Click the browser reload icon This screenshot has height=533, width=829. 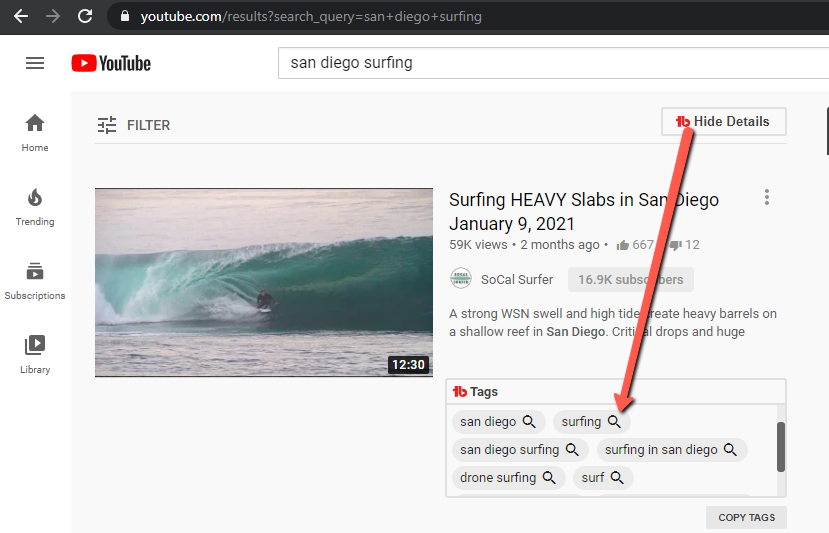point(85,16)
